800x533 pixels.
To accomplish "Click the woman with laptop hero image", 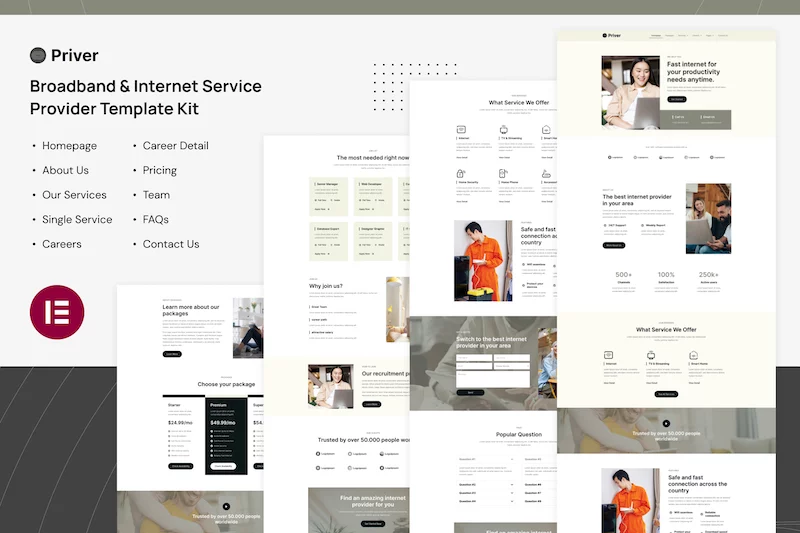I will coord(630,92).
